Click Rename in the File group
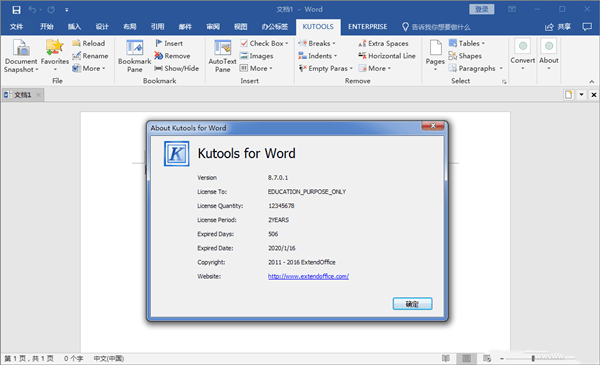This screenshot has height=365, width=600. click(x=90, y=56)
